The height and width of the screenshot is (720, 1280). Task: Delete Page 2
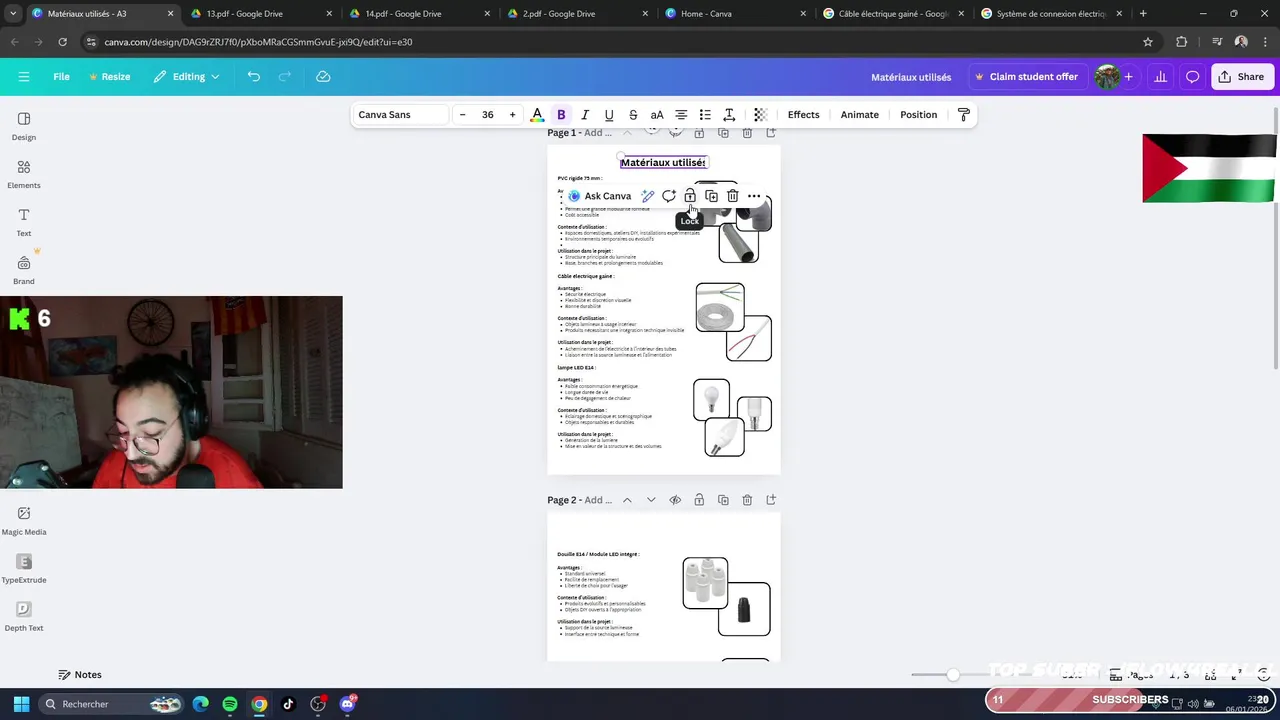click(747, 500)
